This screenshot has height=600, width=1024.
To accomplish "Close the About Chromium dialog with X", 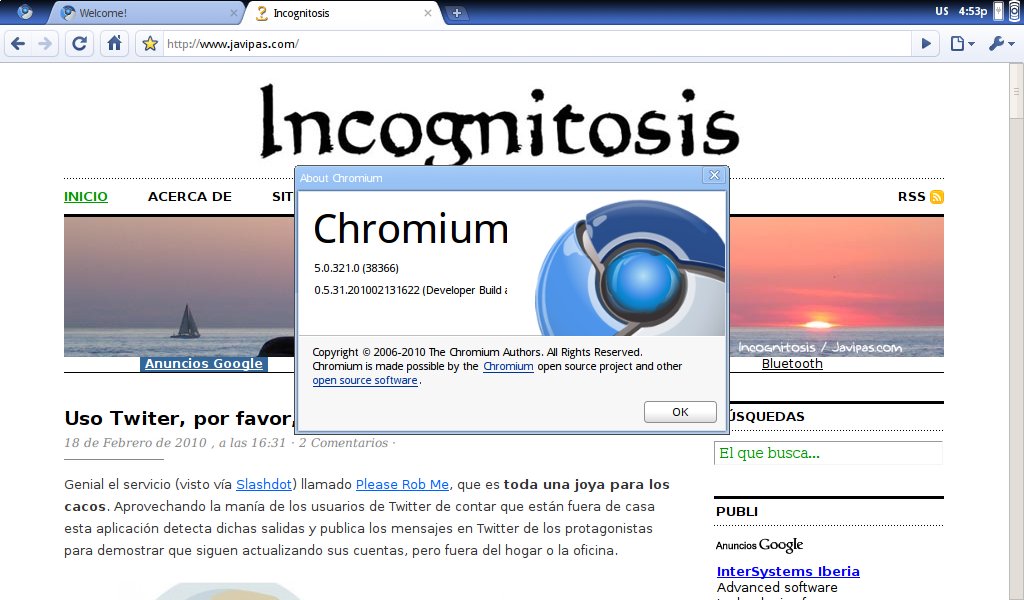I will click(714, 176).
